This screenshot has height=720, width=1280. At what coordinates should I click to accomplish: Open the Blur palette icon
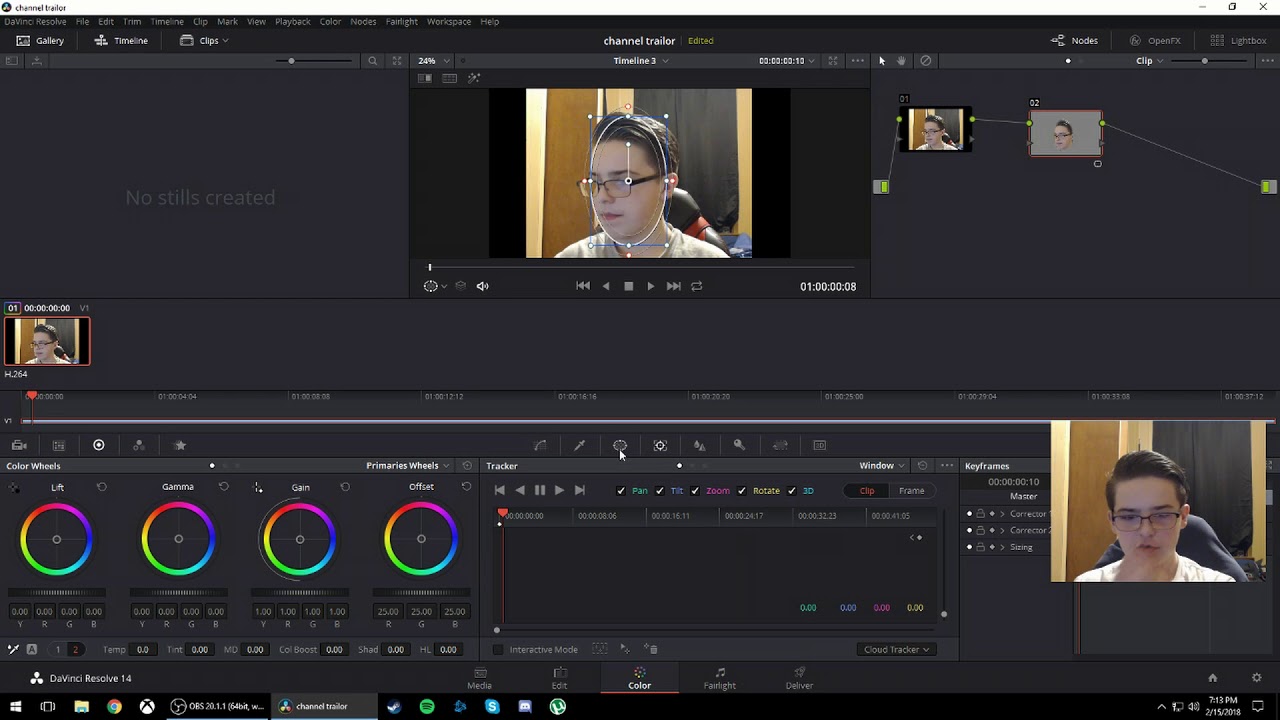699,445
